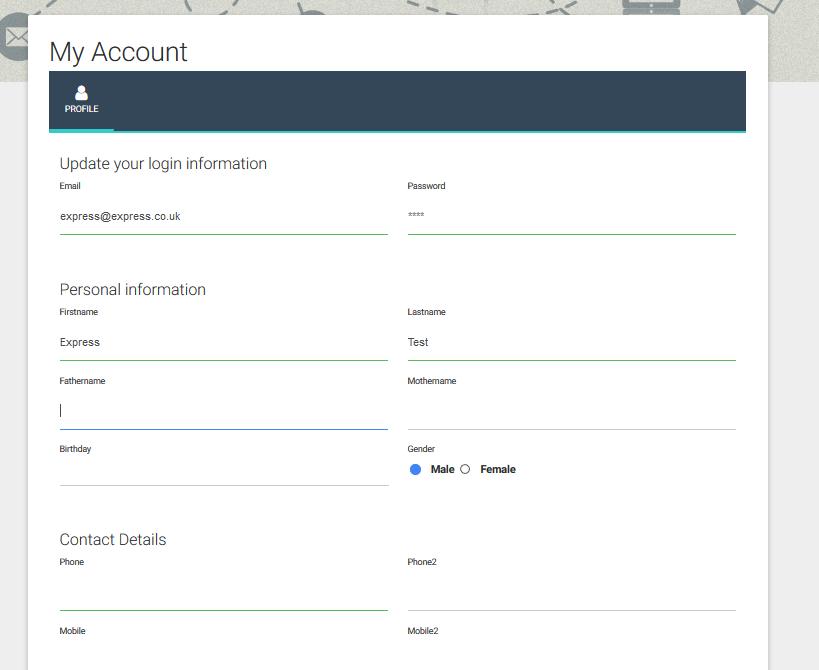819x670 pixels.
Task: Click the Mobile label
Action: pyautogui.click(x=72, y=631)
